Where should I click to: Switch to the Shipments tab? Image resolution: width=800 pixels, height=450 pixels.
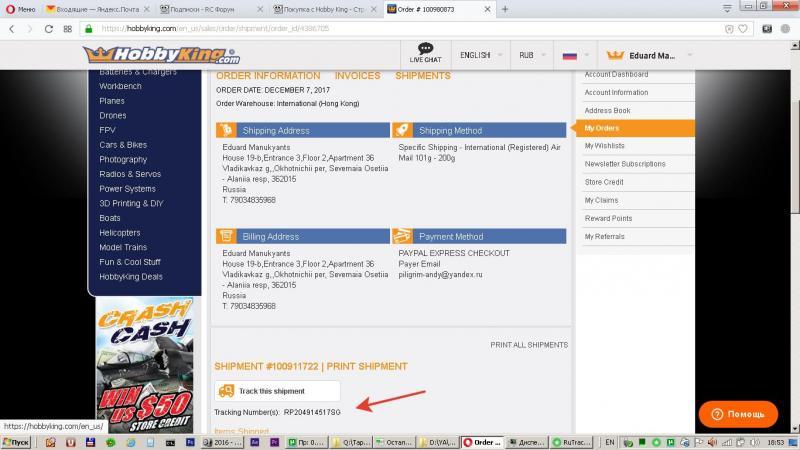click(422, 76)
